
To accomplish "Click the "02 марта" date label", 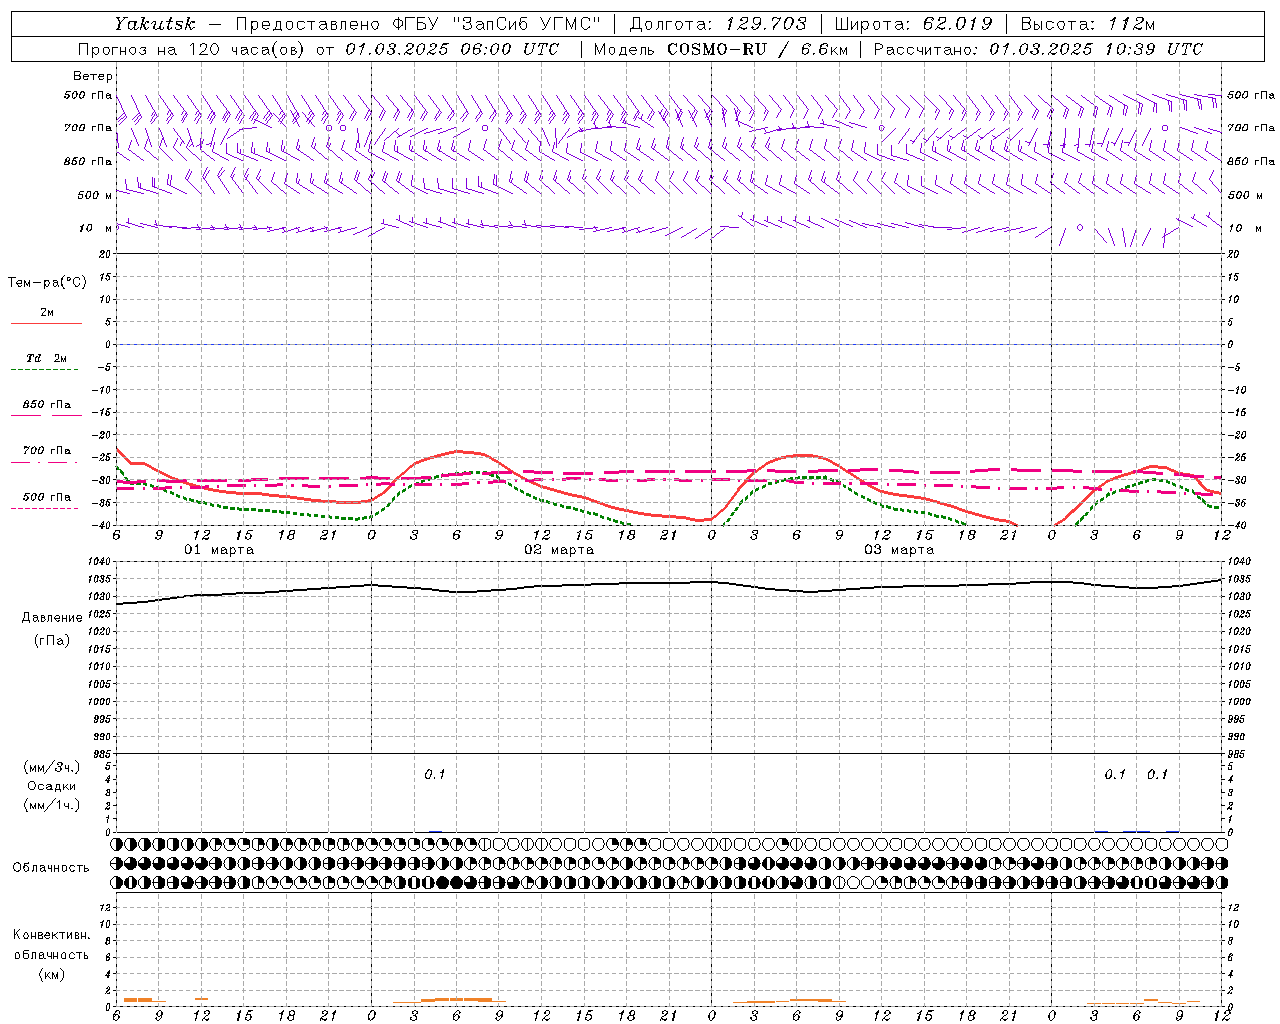I will [559, 550].
